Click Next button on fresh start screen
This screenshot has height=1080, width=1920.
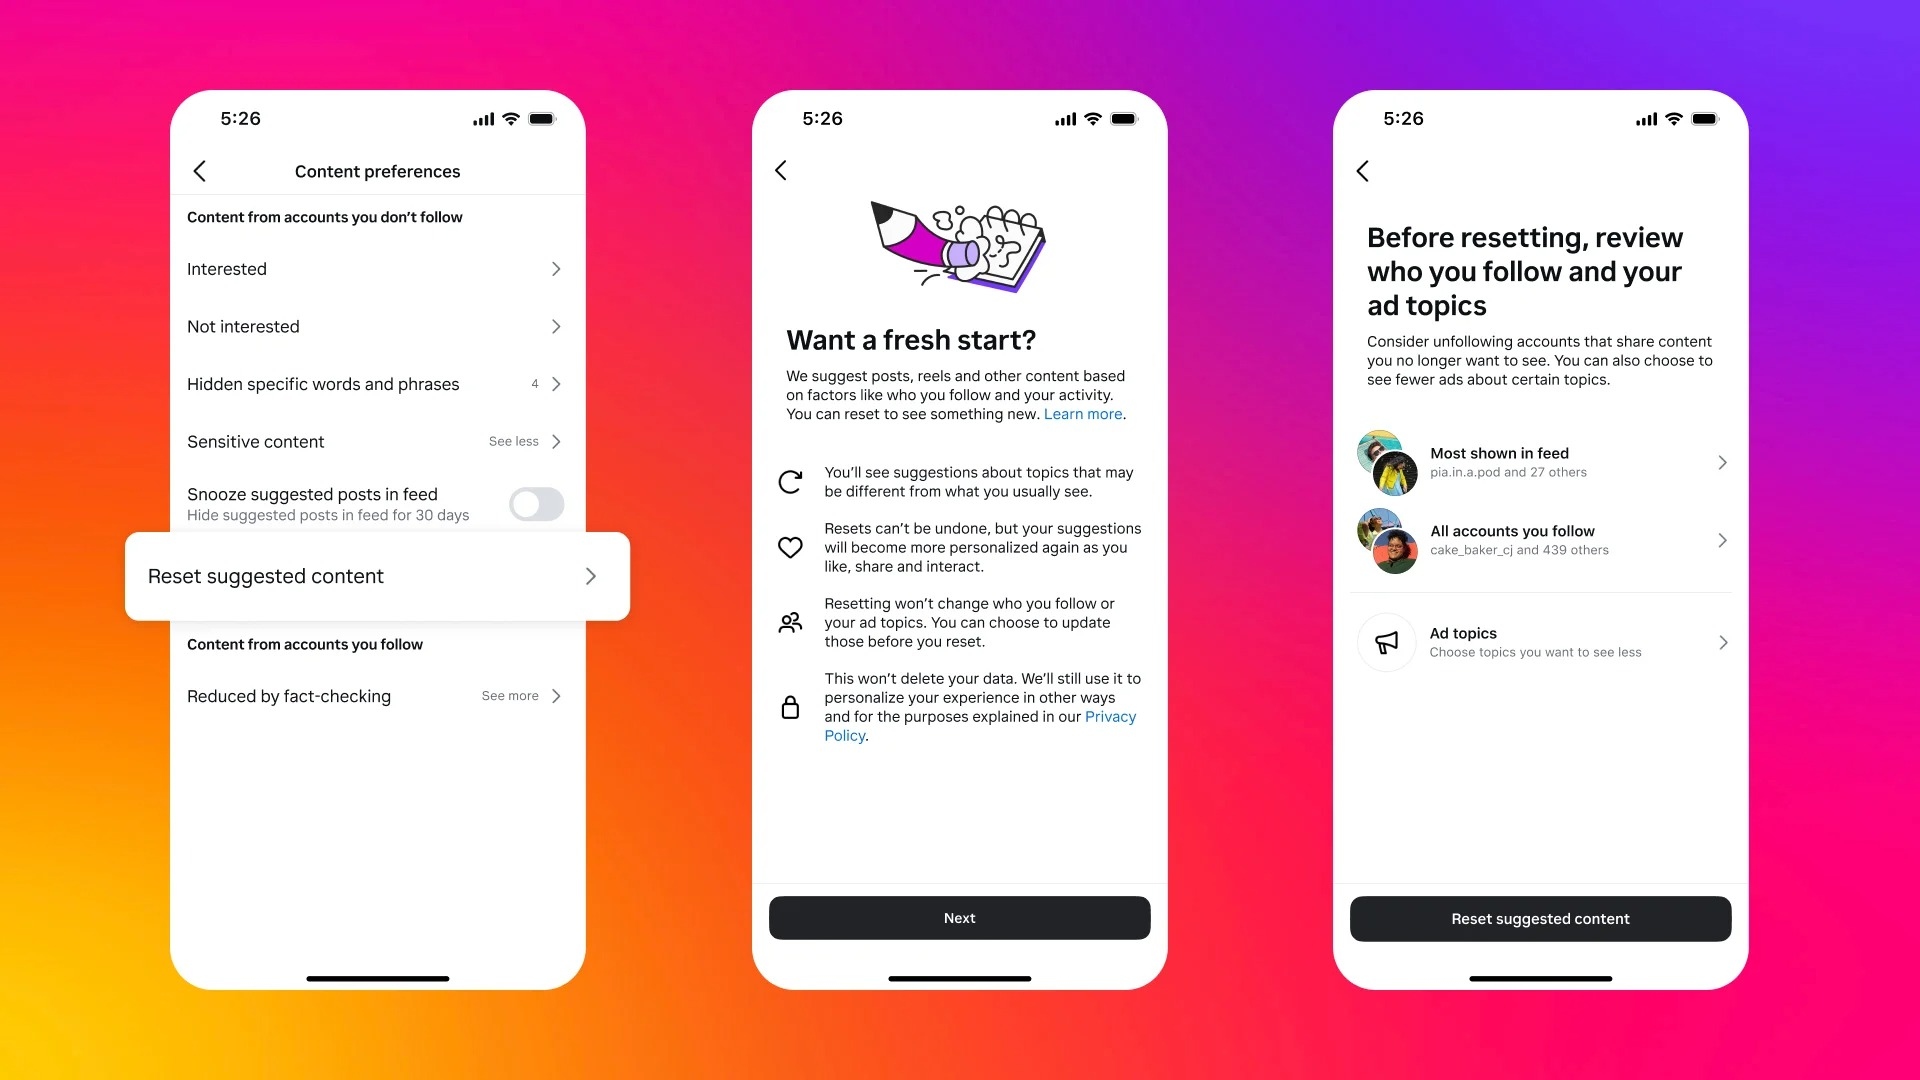point(959,918)
